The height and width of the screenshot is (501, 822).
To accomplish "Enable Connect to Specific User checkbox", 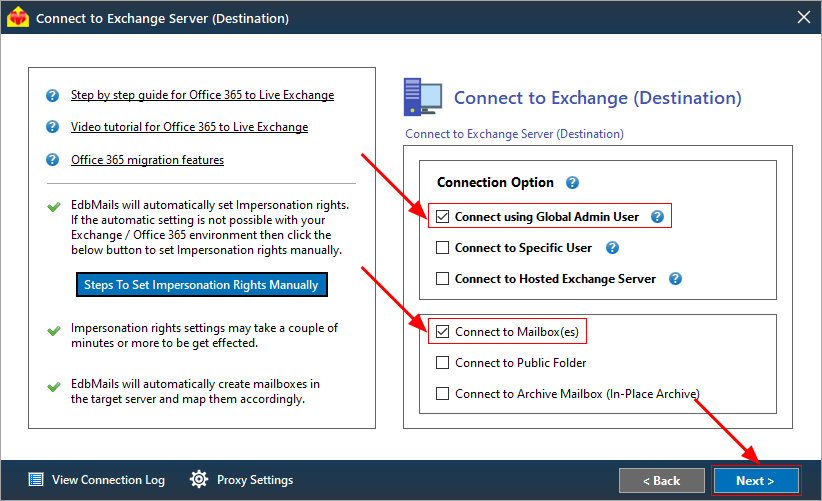I will [x=443, y=248].
